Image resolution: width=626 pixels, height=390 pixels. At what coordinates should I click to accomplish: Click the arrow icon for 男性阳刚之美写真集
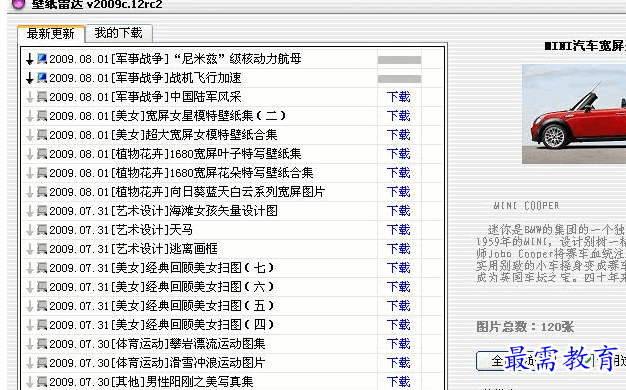click(30, 382)
